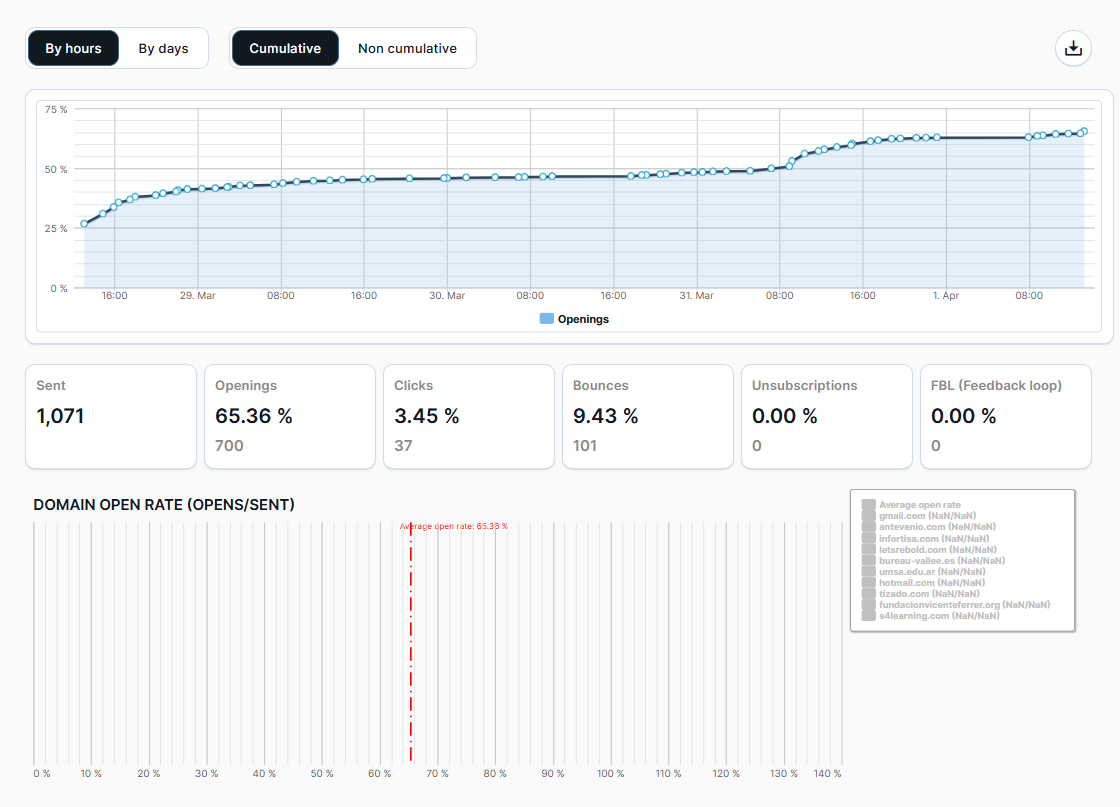Toggle the hotmail.com legend swatch
Image resolution: width=1120 pixels, height=807 pixels.
(868, 582)
